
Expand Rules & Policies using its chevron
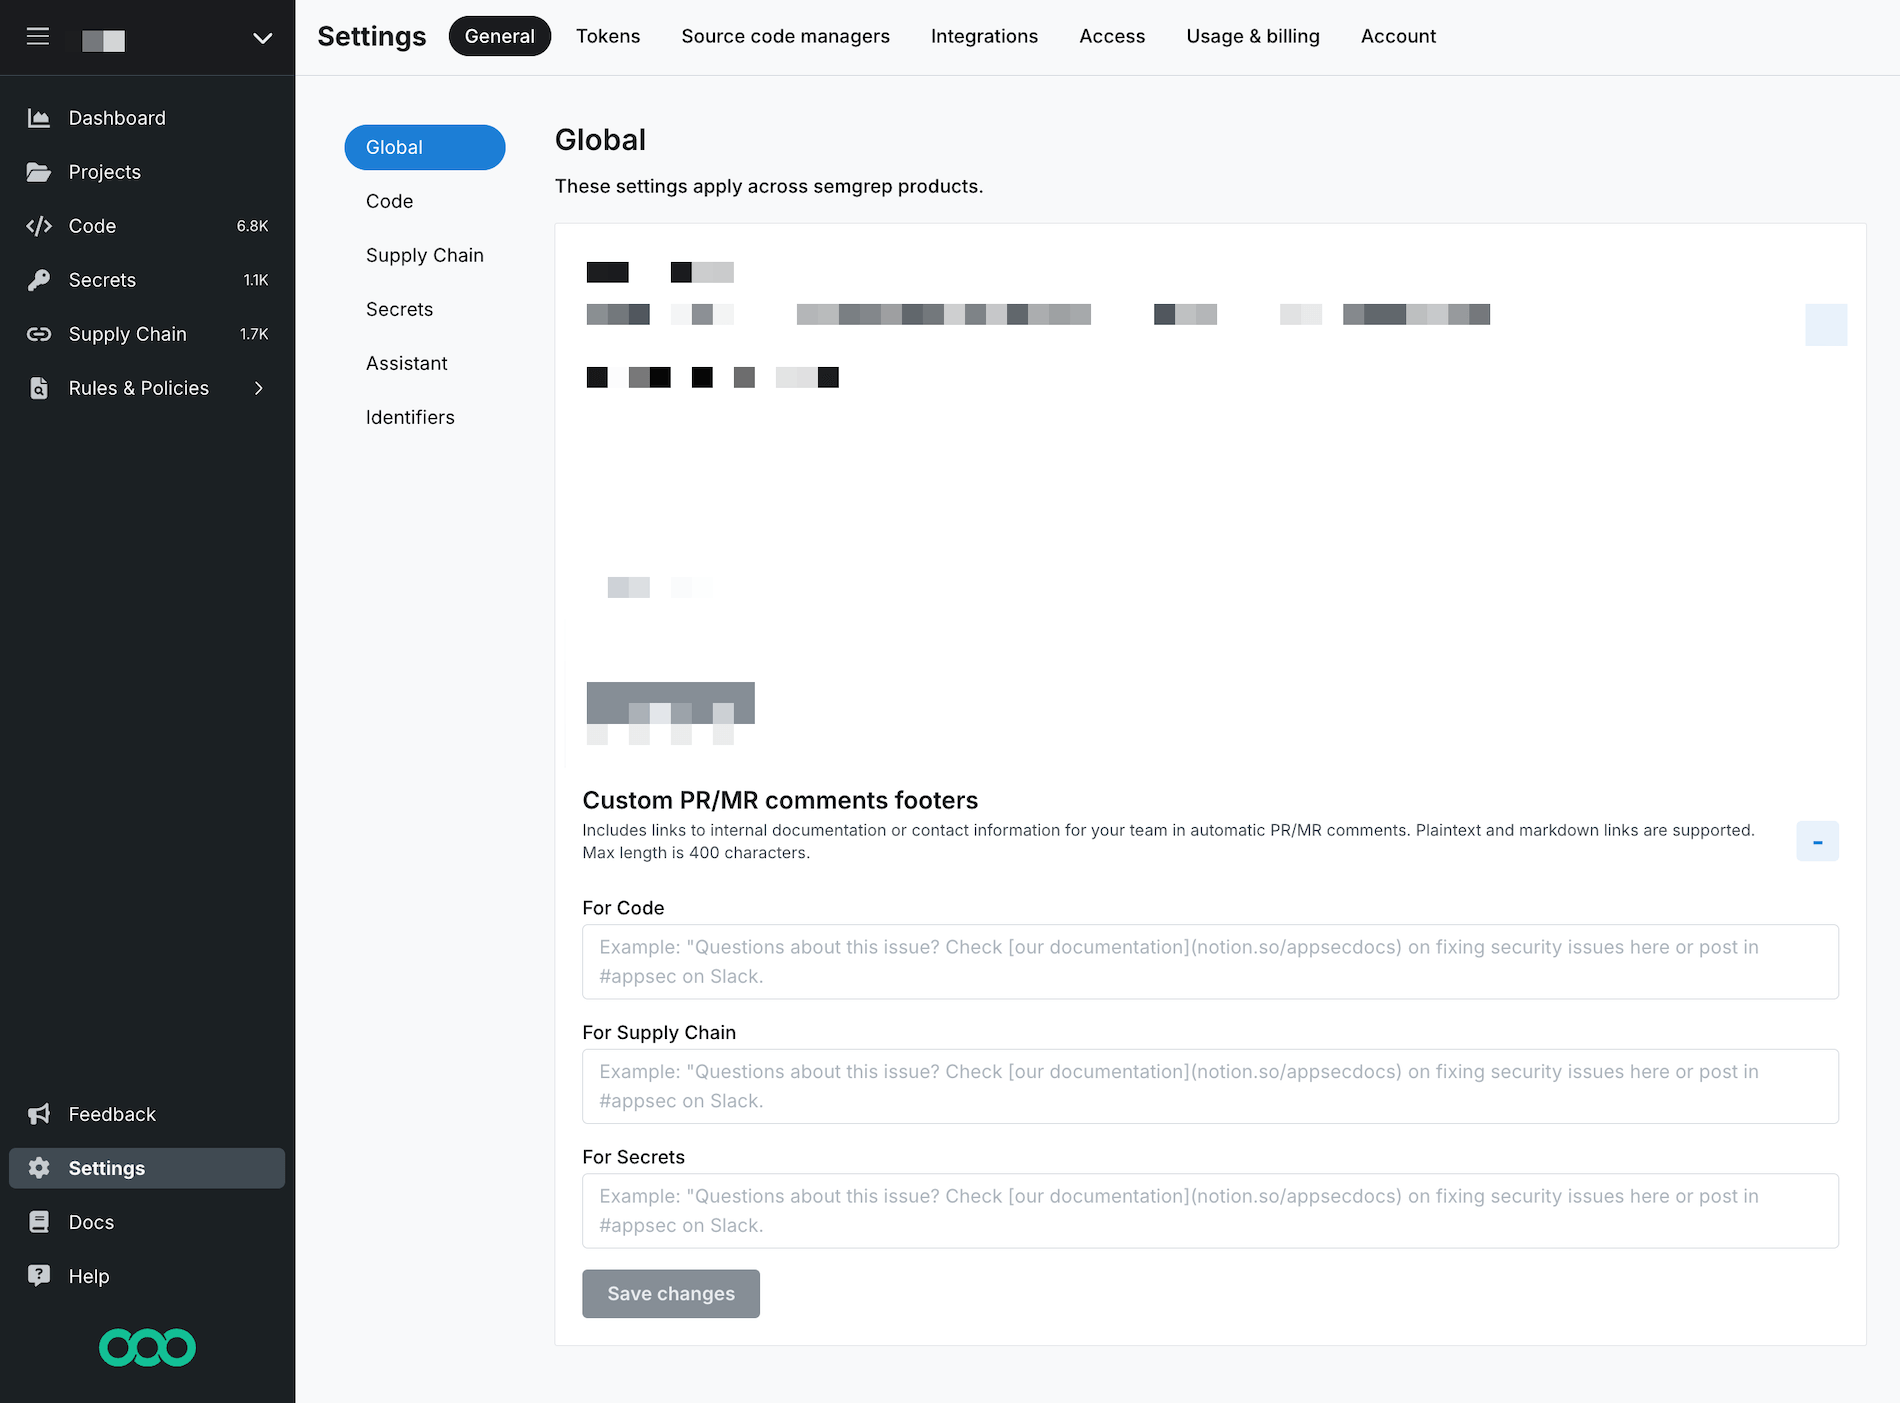point(259,388)
